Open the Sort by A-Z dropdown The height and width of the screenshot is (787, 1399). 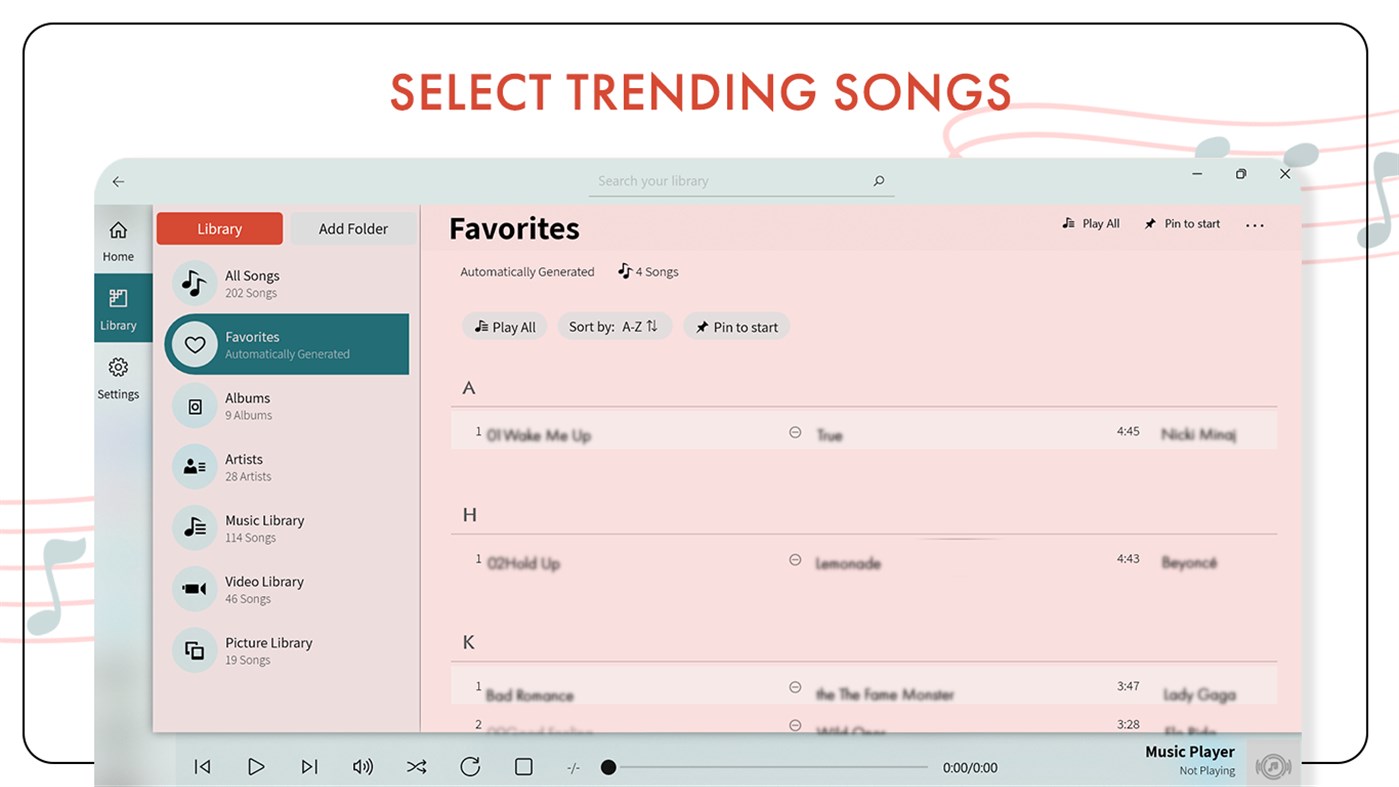coord(615,326)
